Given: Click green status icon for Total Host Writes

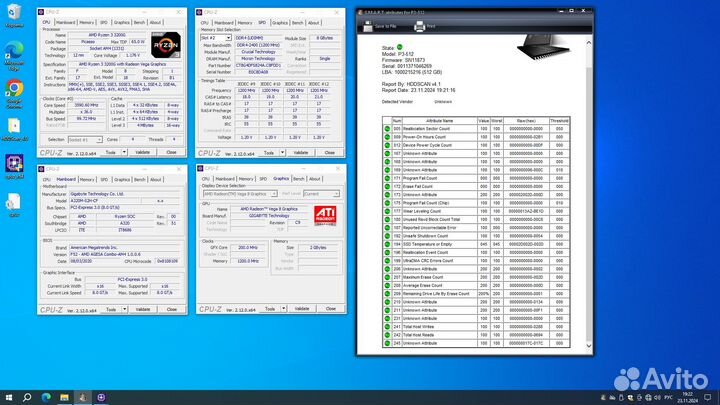Looking at the screenshot, I should (387, 327).
